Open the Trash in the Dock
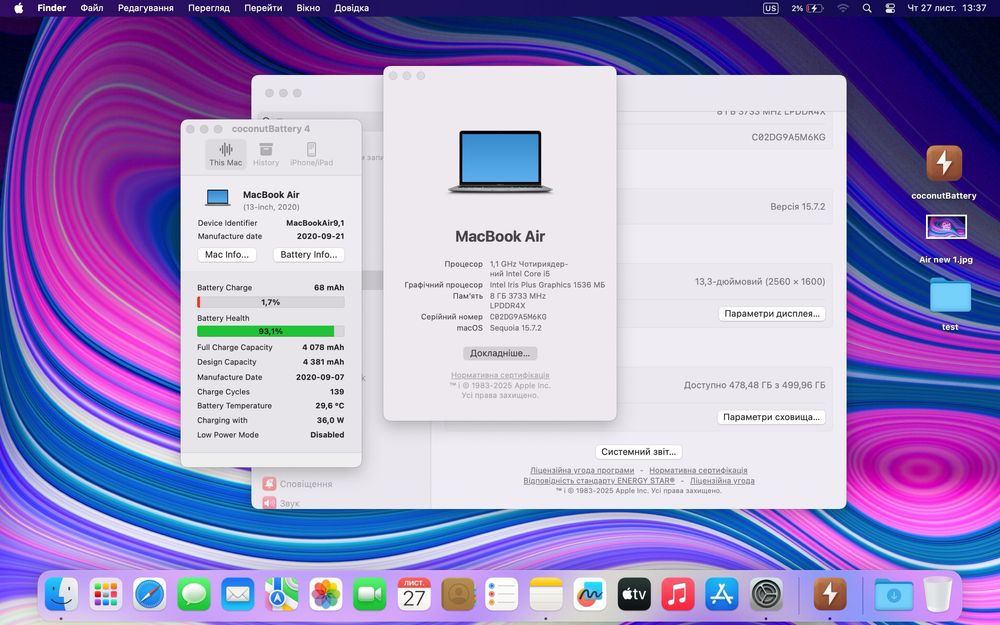Image resolution: width=1000 pixels, height=625 pixels. click(x=938, y=594)
